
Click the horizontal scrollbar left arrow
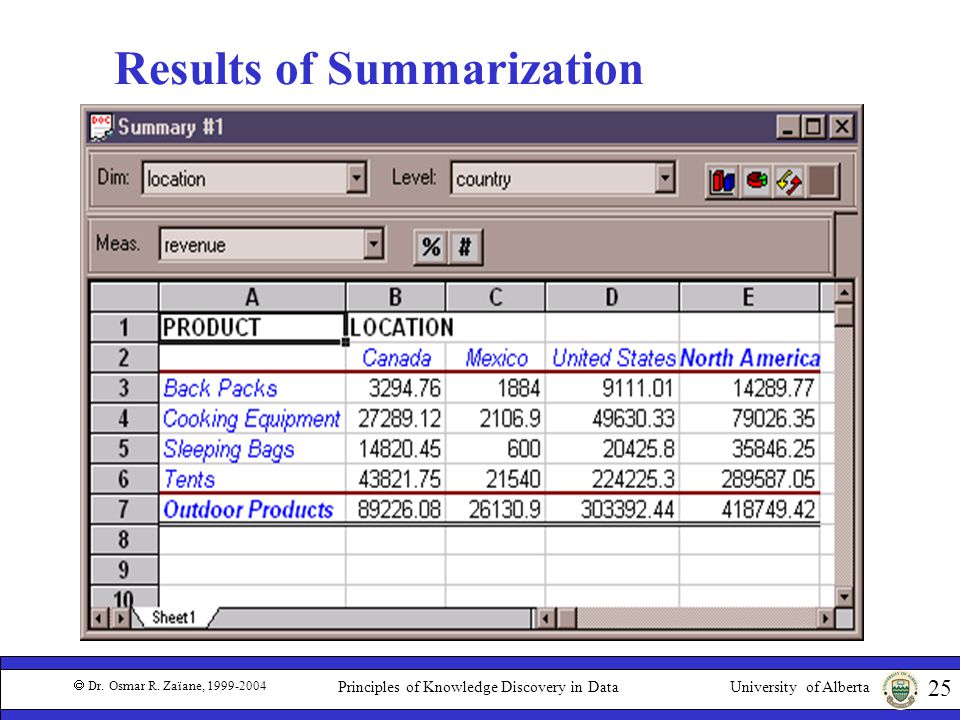(547, 618)
